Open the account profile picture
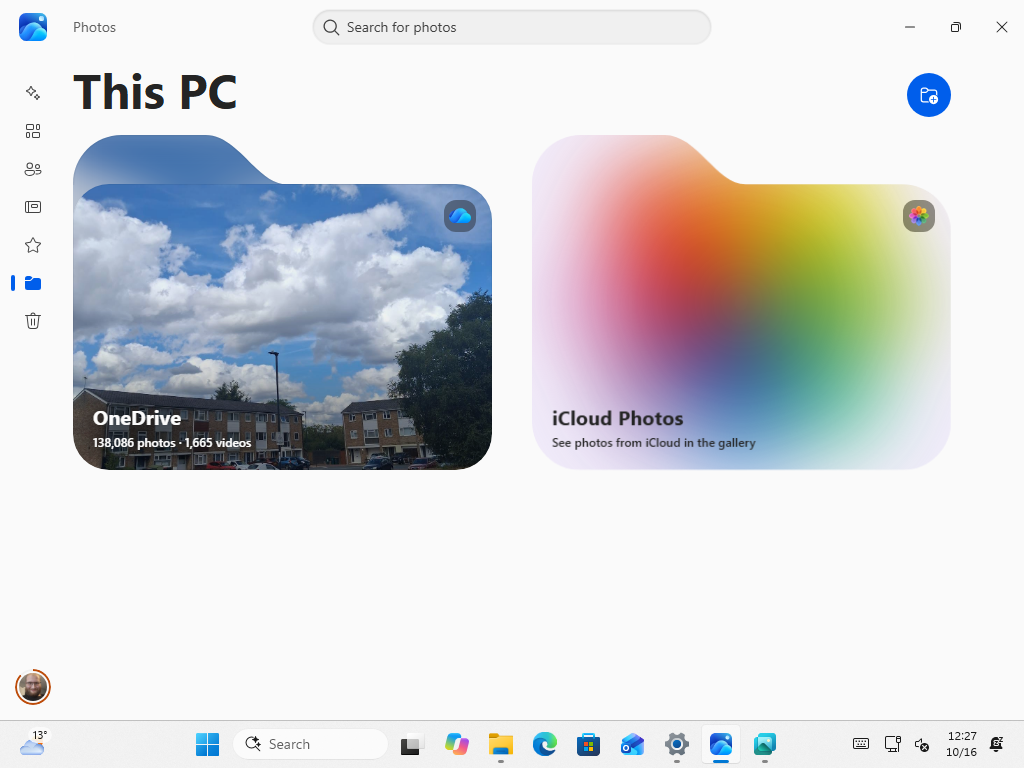This screenshot has width=1024, height=768. (33, 687)
